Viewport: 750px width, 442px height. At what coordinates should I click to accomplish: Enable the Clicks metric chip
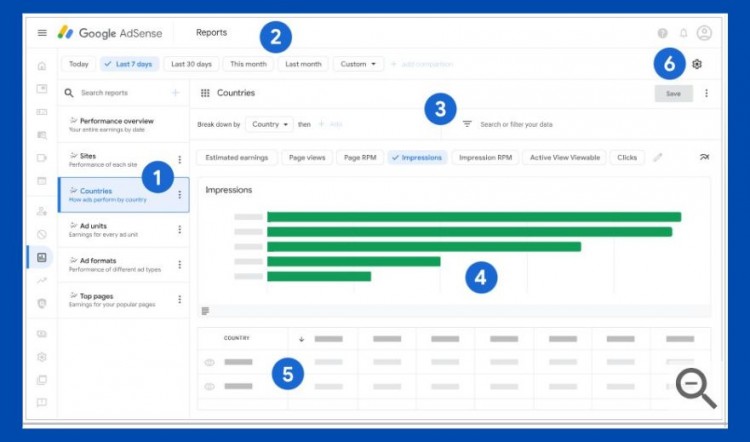tap(627, 157)
